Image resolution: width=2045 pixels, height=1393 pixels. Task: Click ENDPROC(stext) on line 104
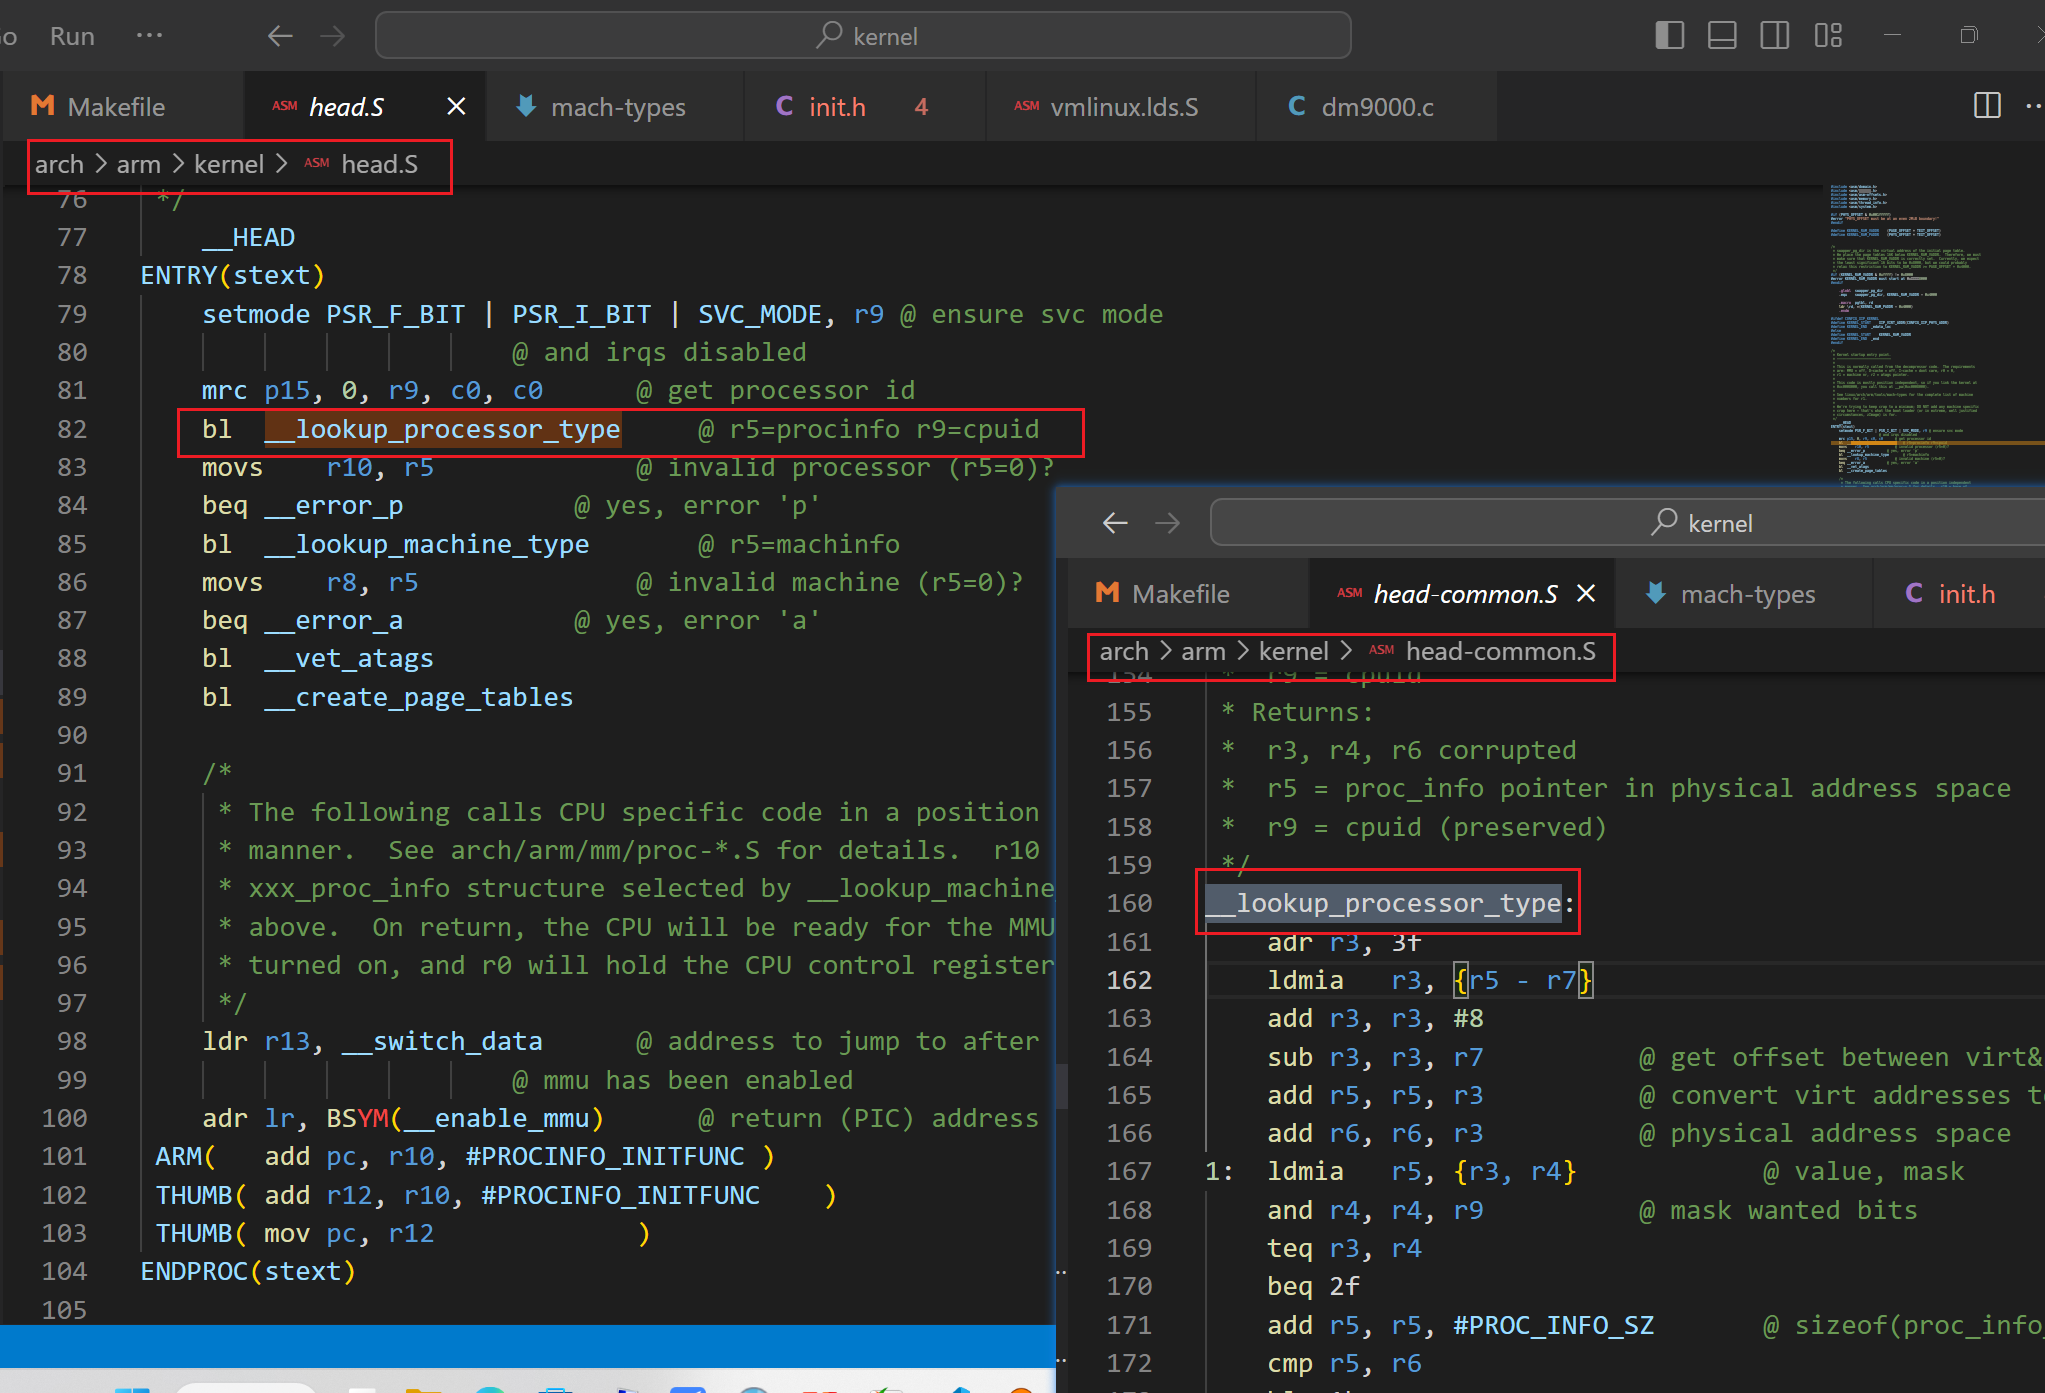248,1271
